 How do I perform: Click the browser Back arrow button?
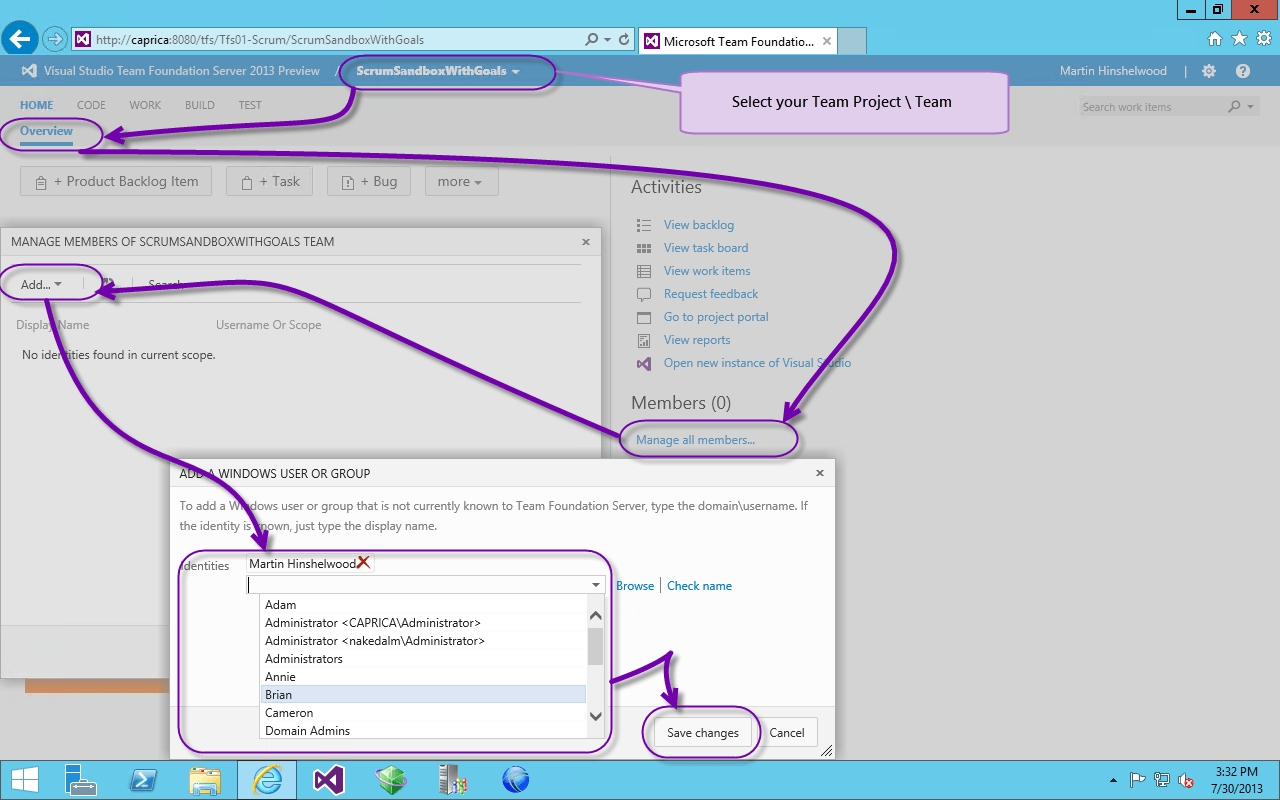pos(20,38)
